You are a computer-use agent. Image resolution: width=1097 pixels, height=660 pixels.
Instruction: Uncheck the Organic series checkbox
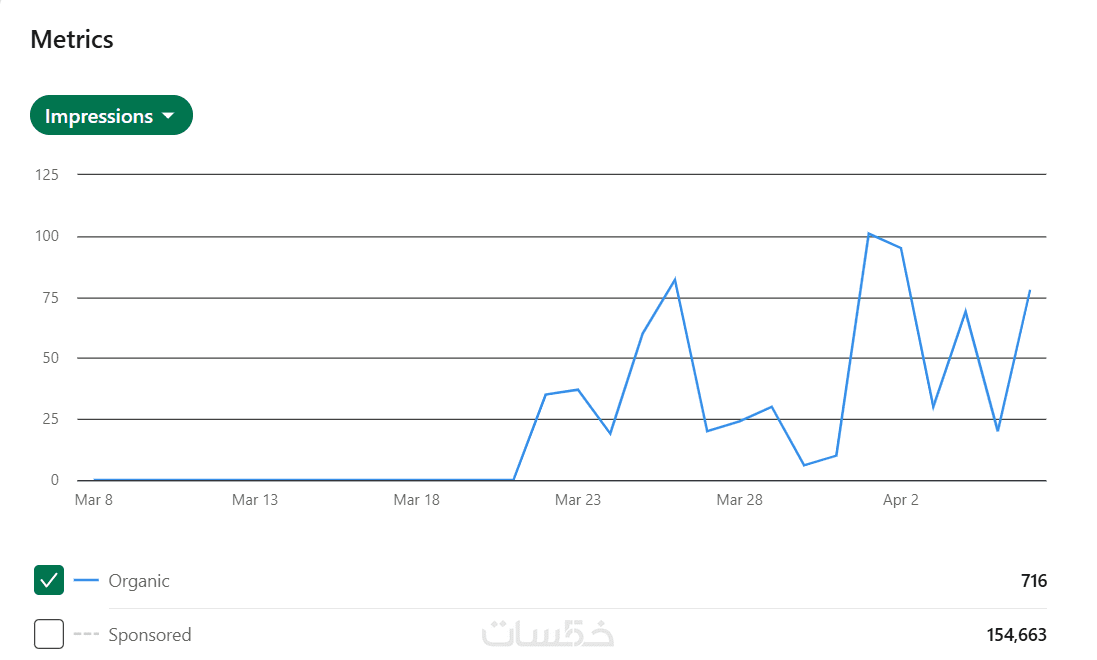pos(49,580)
